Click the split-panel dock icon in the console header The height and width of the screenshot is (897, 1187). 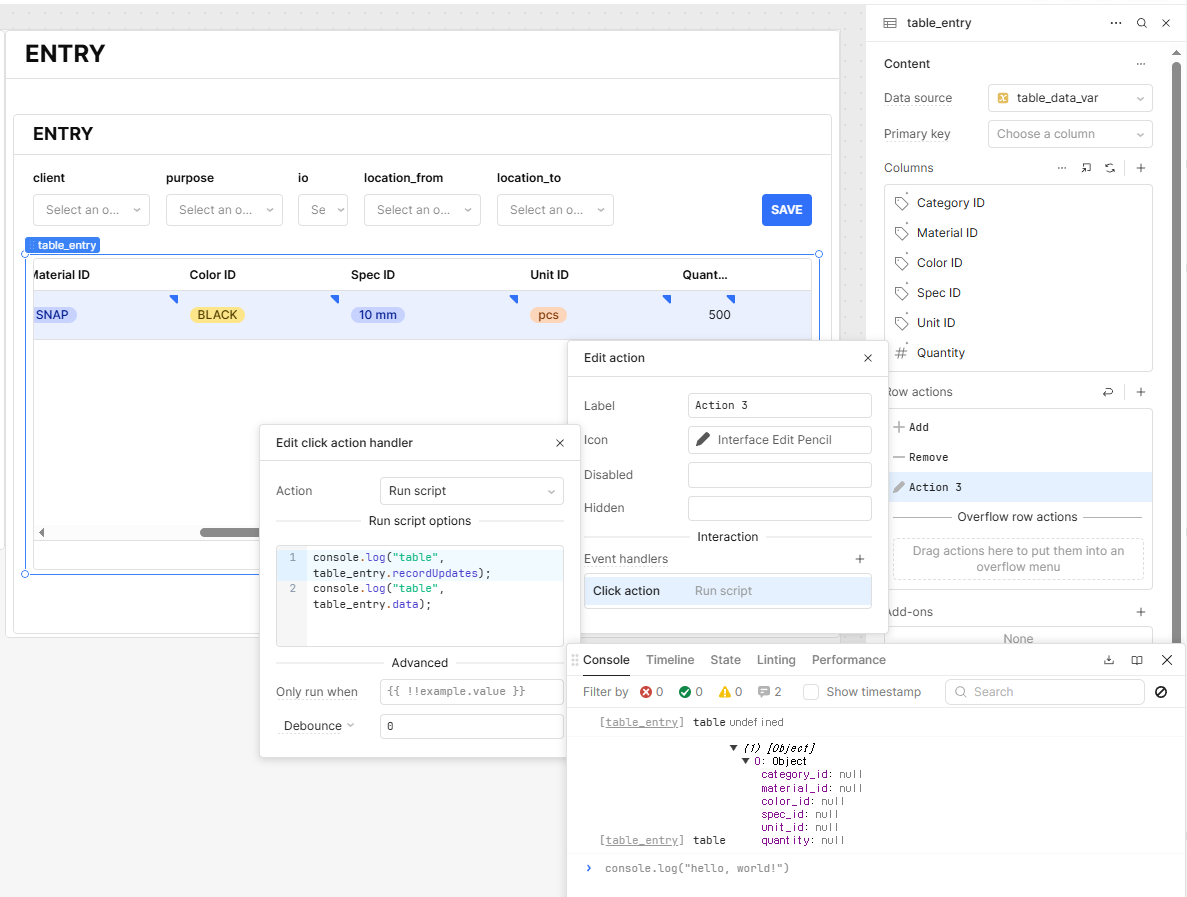click(1137, 660)
